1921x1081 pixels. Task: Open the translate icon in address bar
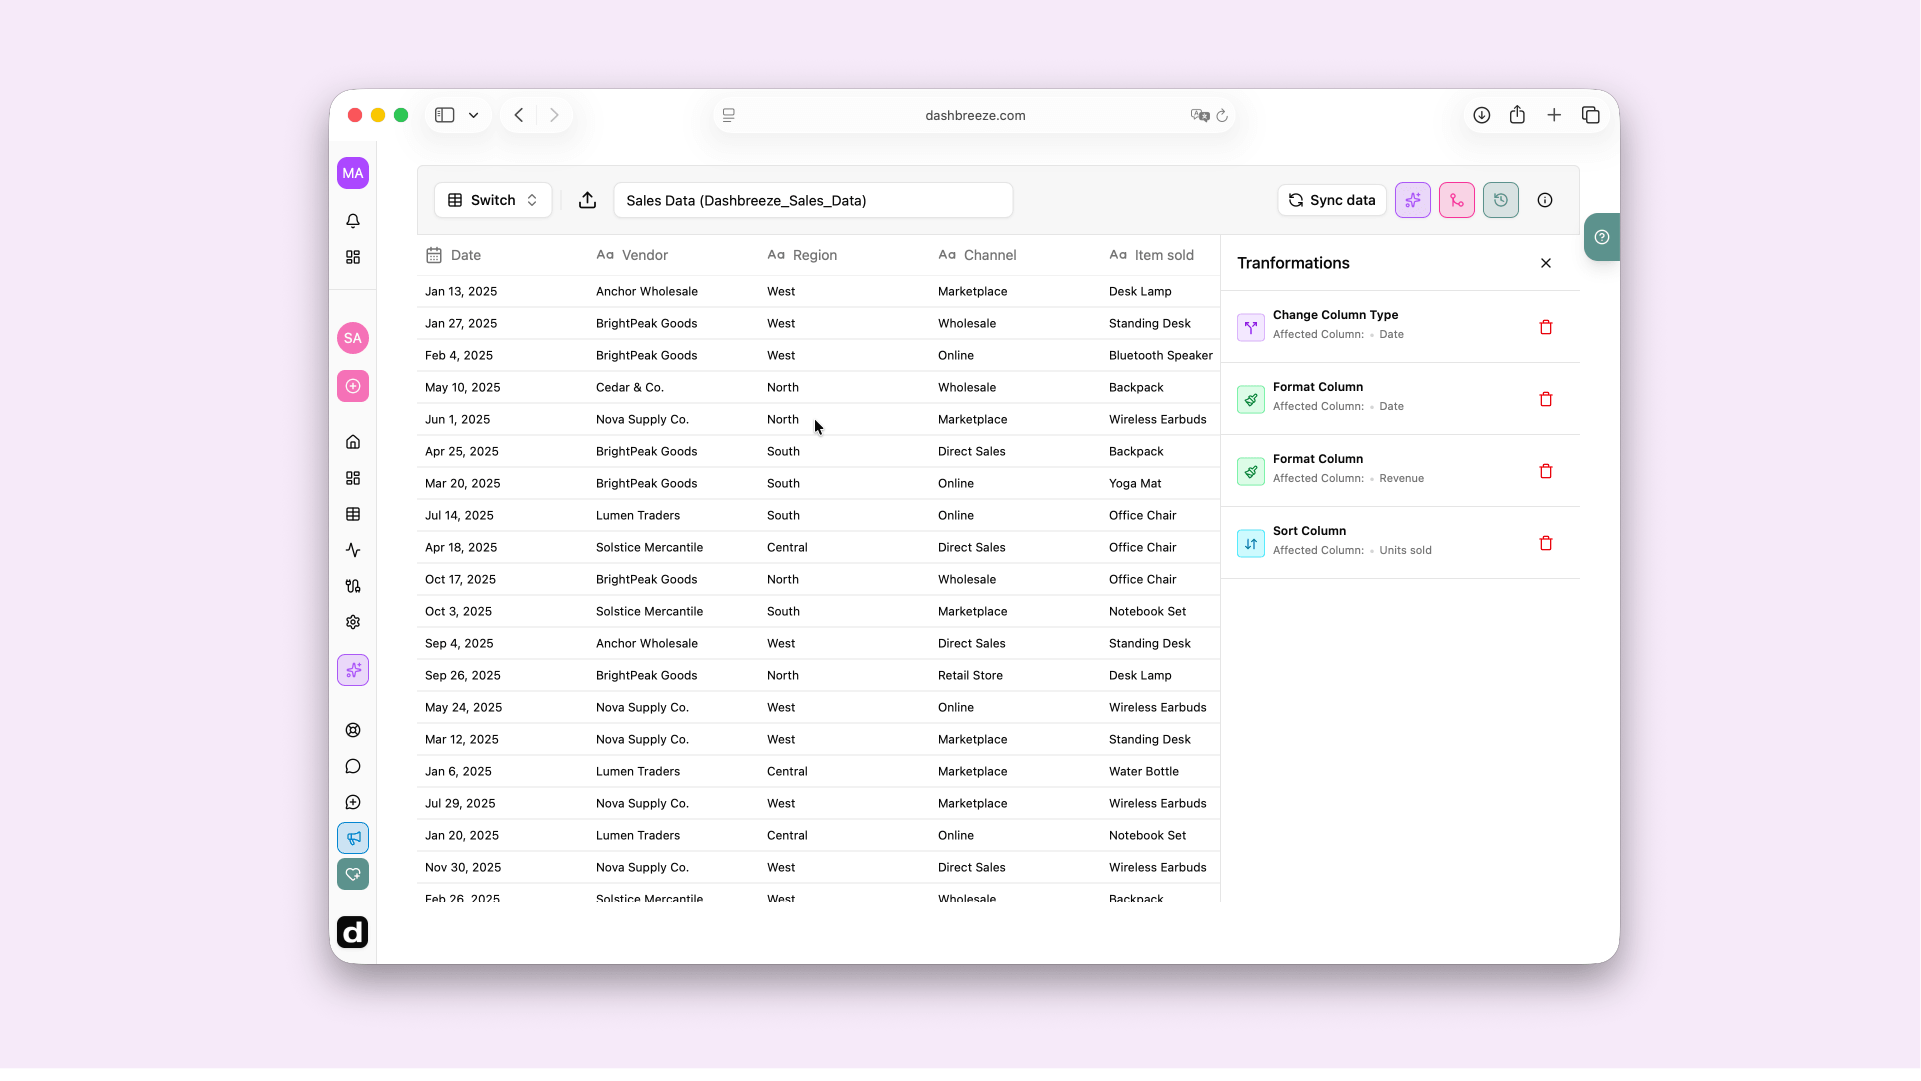click(1199, 115)
